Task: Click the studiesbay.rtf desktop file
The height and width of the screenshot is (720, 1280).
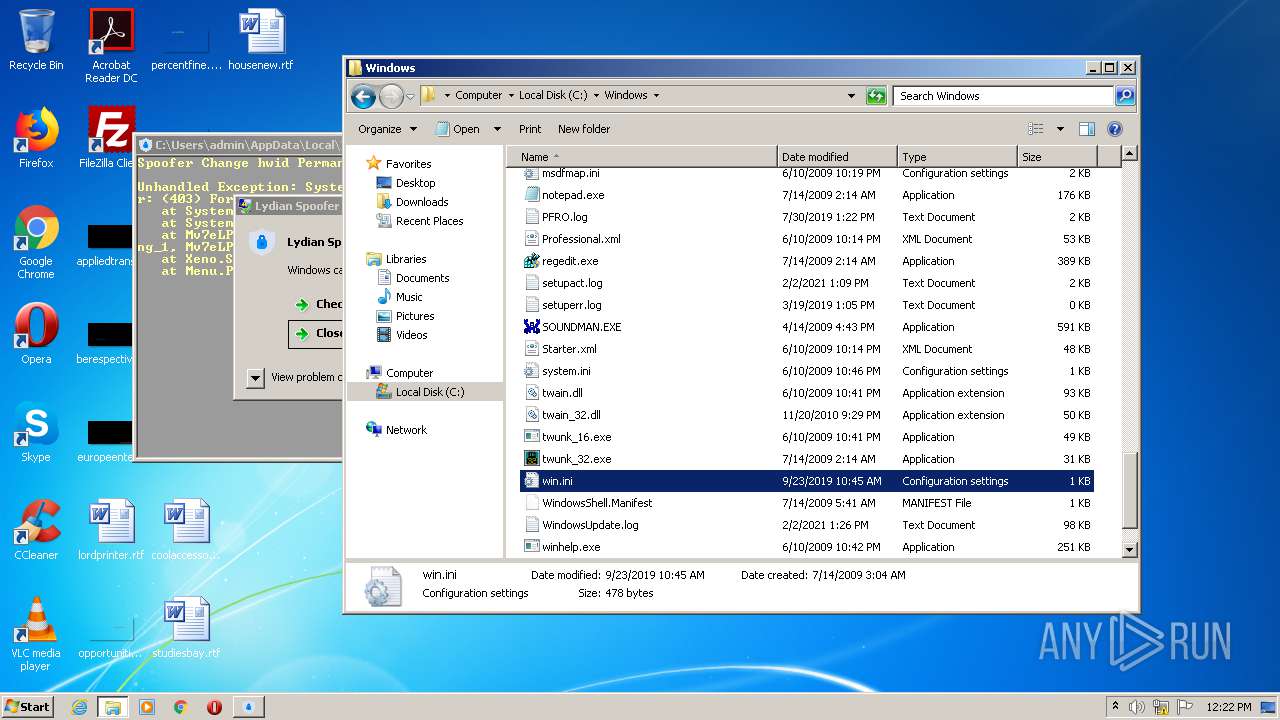Action: 186,628
